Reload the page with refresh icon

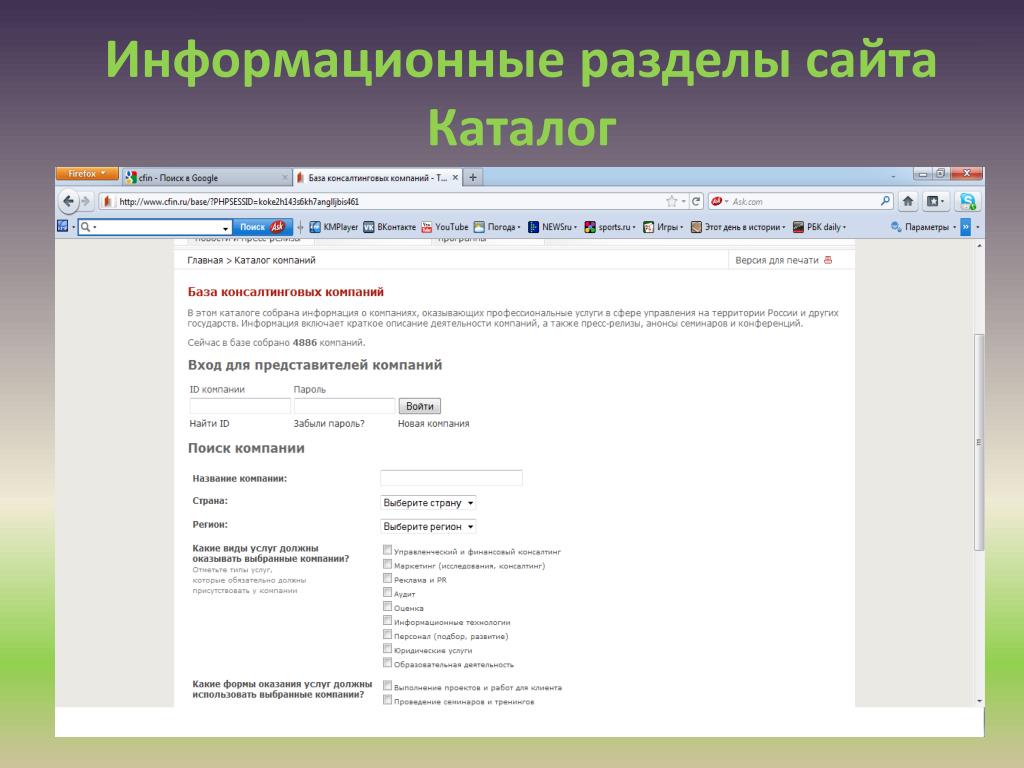pos(696,201)
